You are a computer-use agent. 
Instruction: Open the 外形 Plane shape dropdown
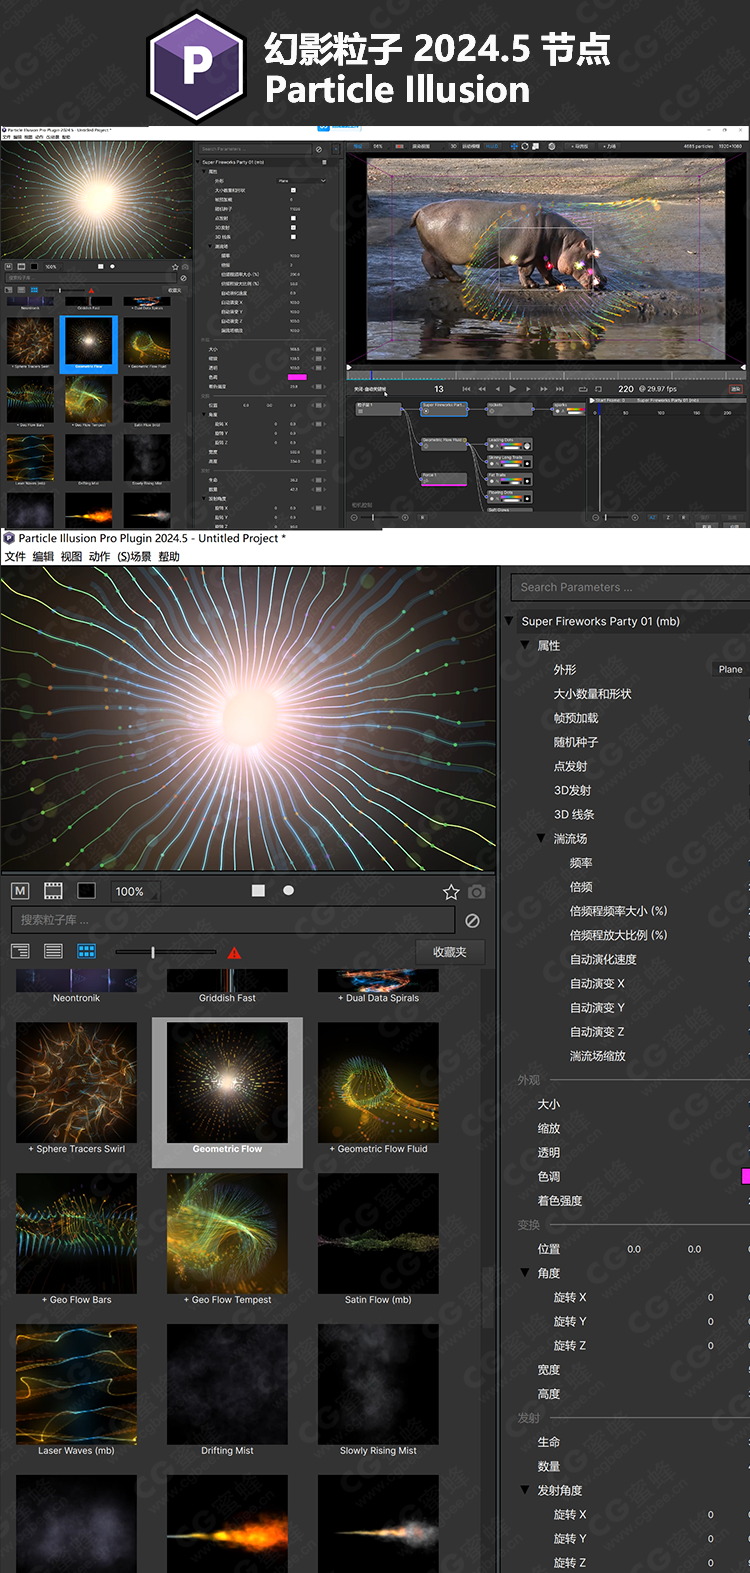[x=730, y=669]
